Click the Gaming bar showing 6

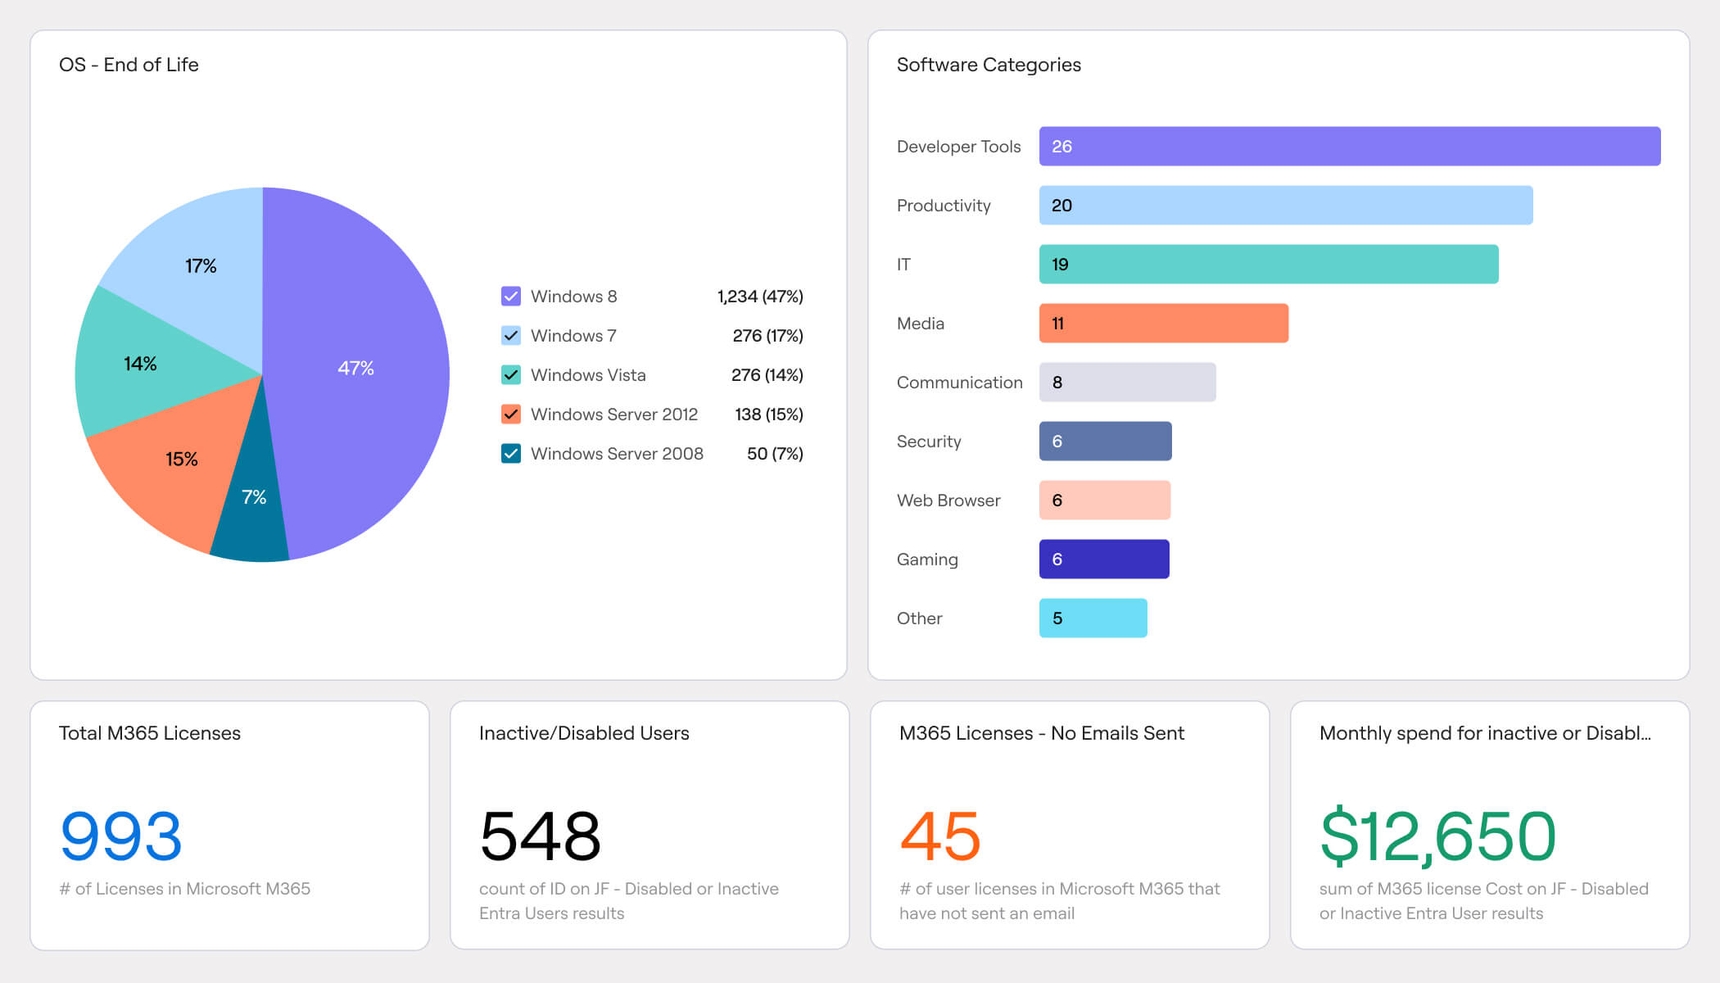click(x=1104, y=559)
